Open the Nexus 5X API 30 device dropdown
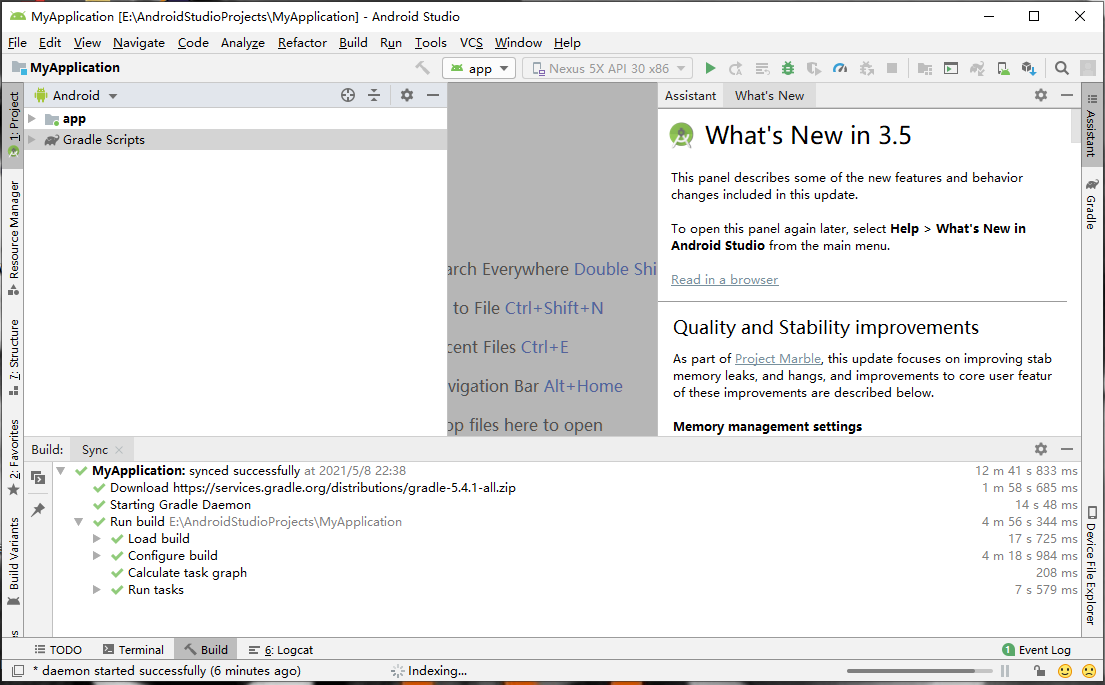 607,68
